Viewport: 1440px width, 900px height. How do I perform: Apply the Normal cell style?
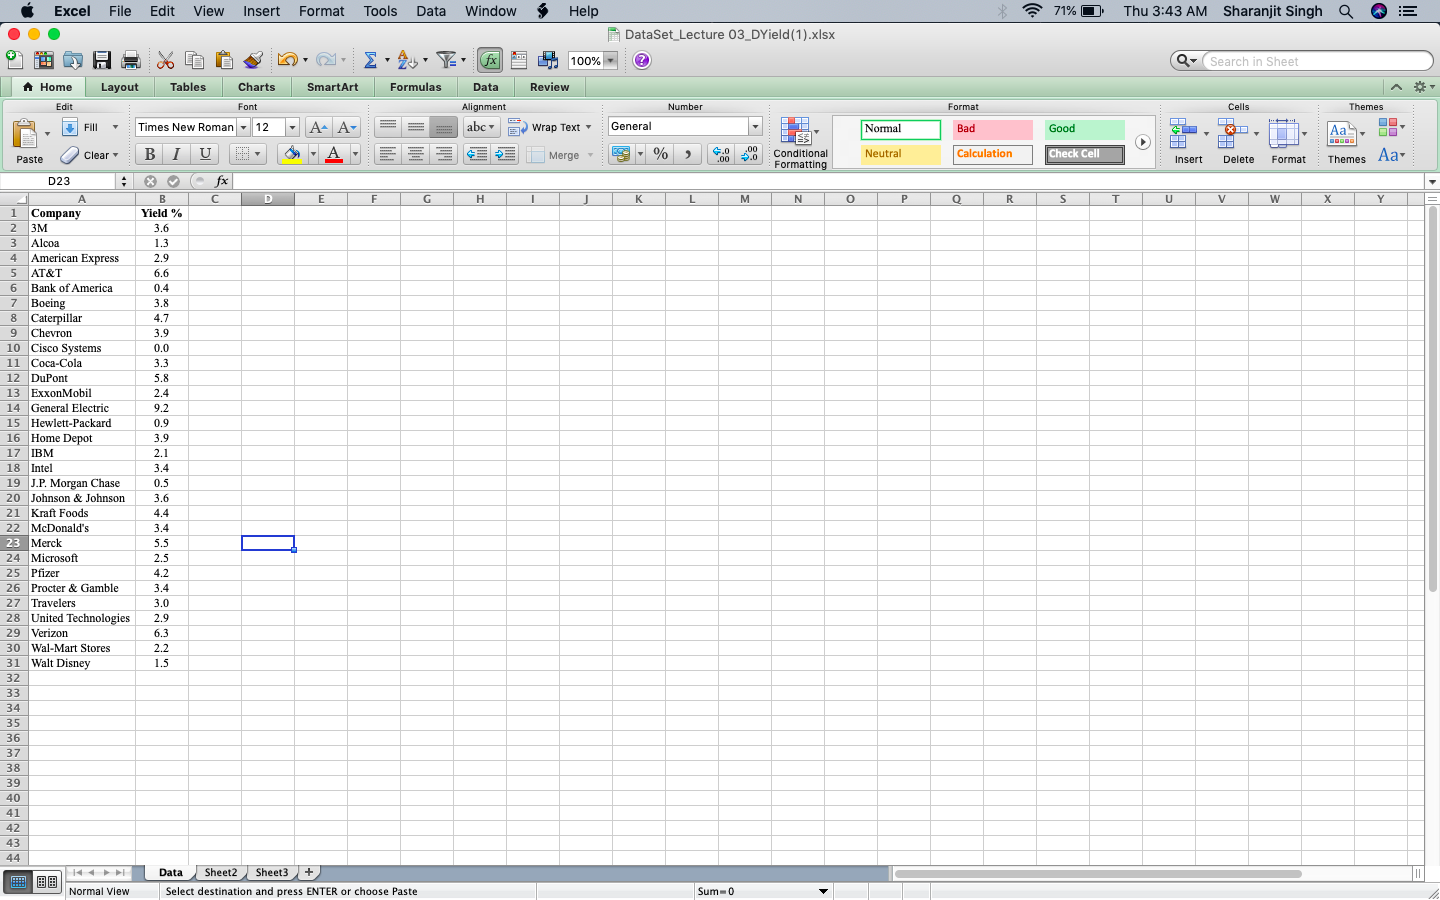pos(900,129)
